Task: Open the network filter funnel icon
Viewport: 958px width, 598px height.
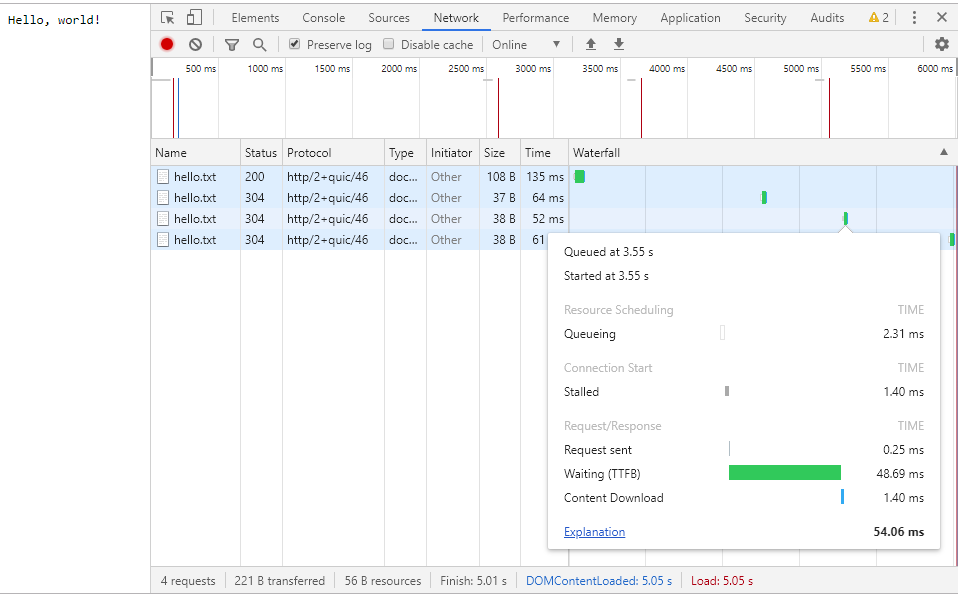Action: pos(232,45)
